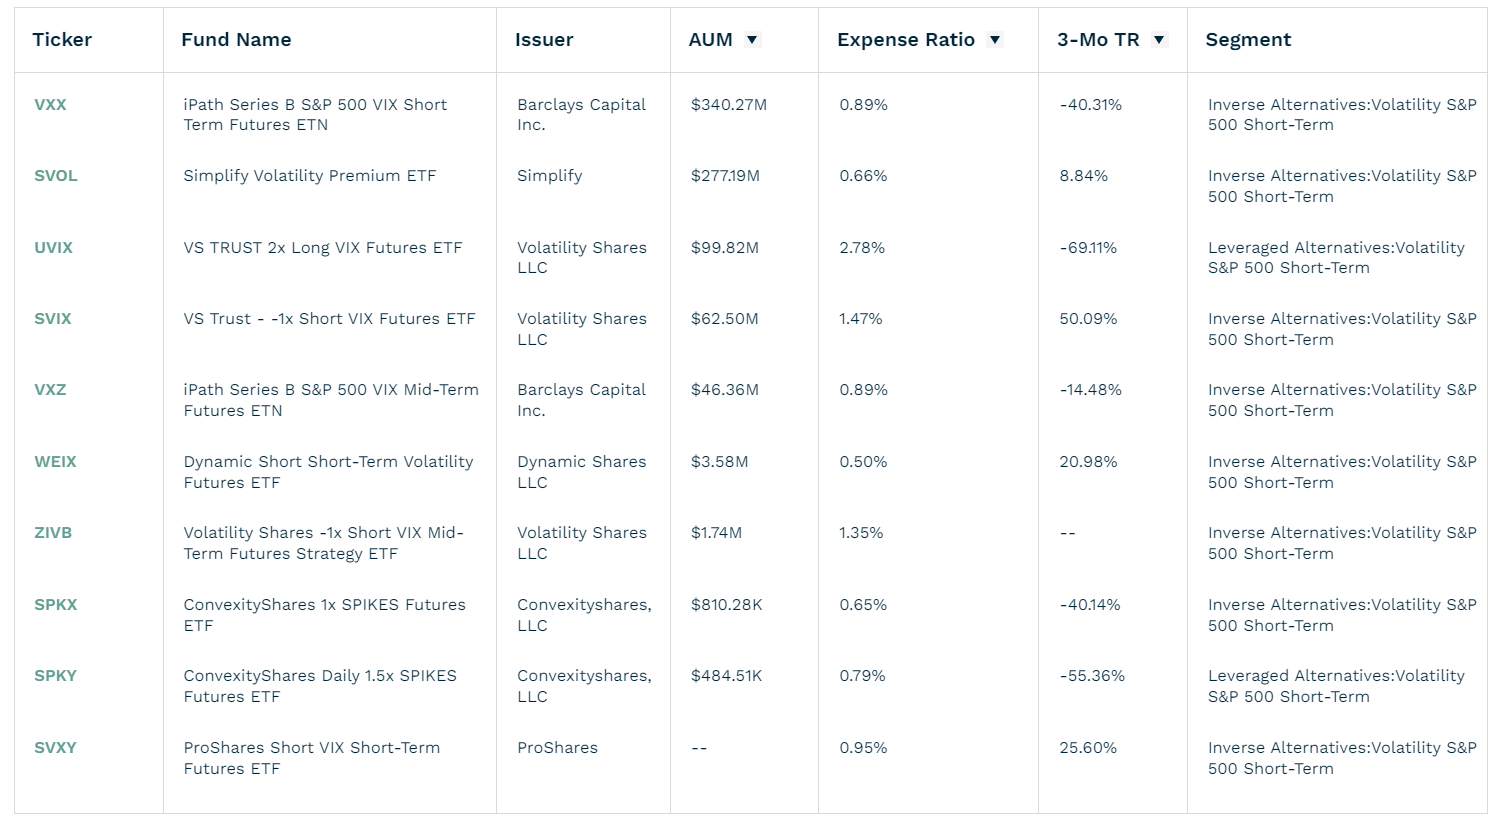1495x820 pixels.
Task: Sort table by the Segment column header
Action: [x=1247, y=39]
